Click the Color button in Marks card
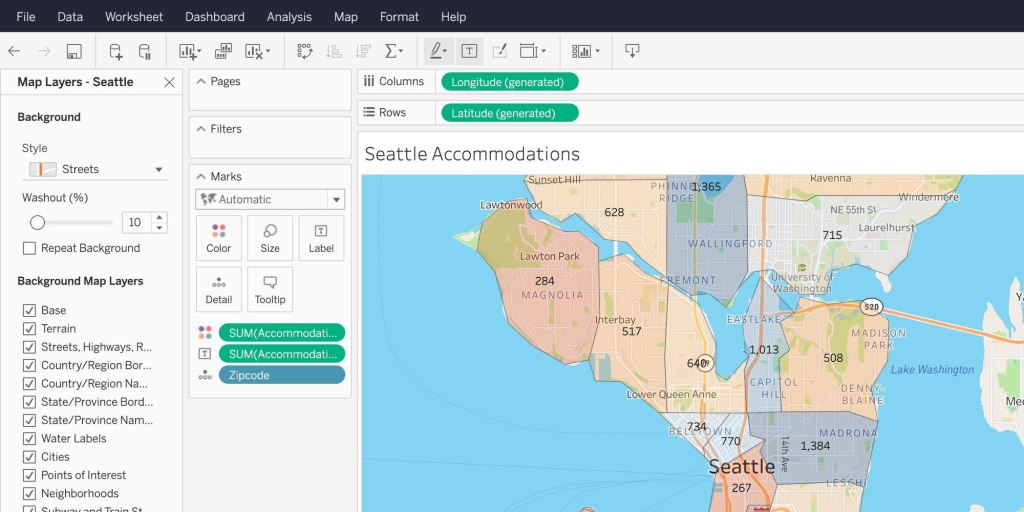Viewport: 1024px width, 512px height. pos(219,238)
